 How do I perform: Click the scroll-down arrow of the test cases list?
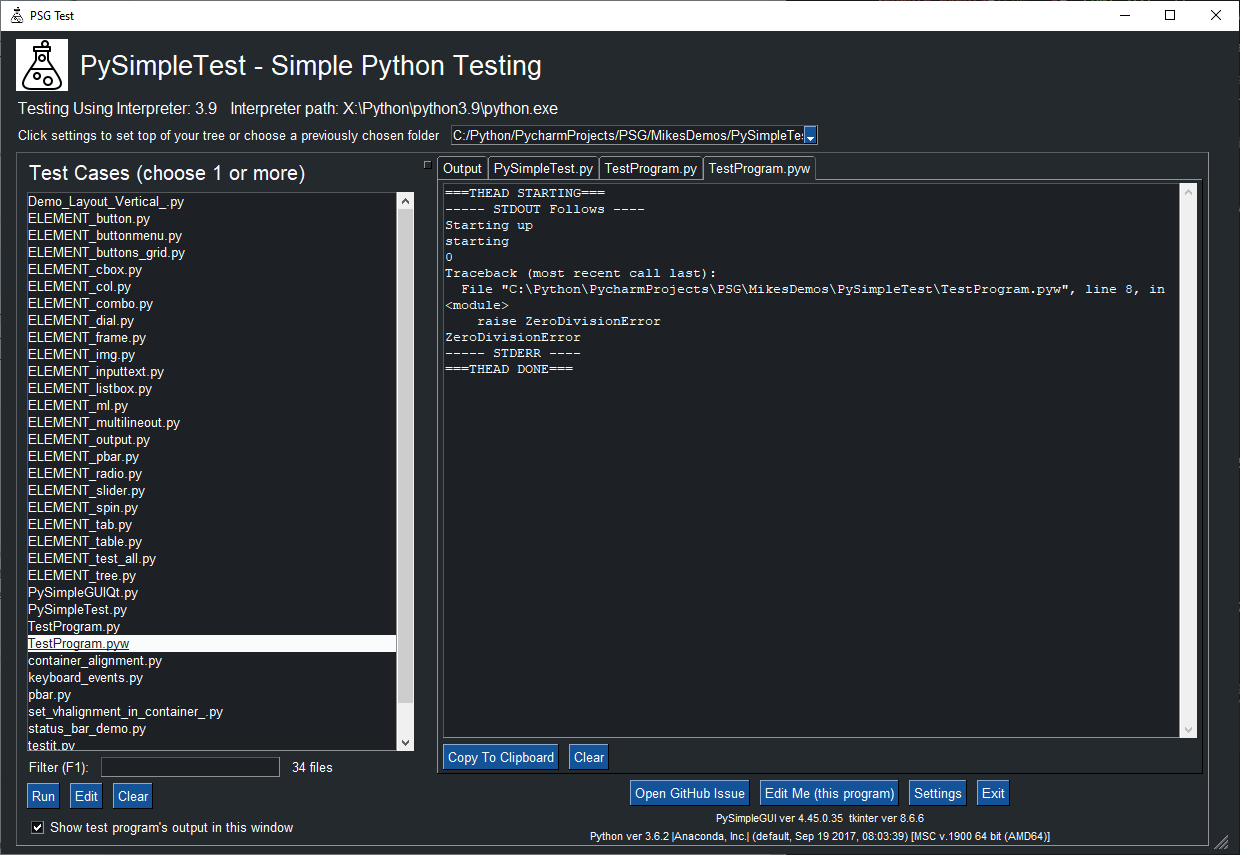(405, 740)
